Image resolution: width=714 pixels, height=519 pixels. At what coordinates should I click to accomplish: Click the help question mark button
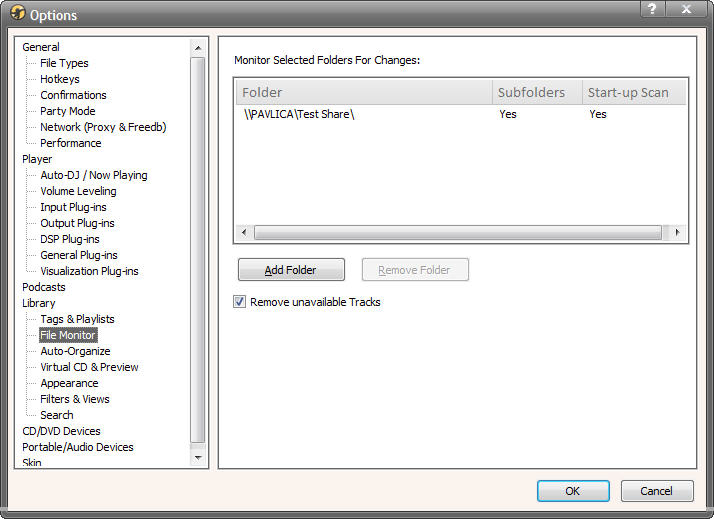(652, 8)
